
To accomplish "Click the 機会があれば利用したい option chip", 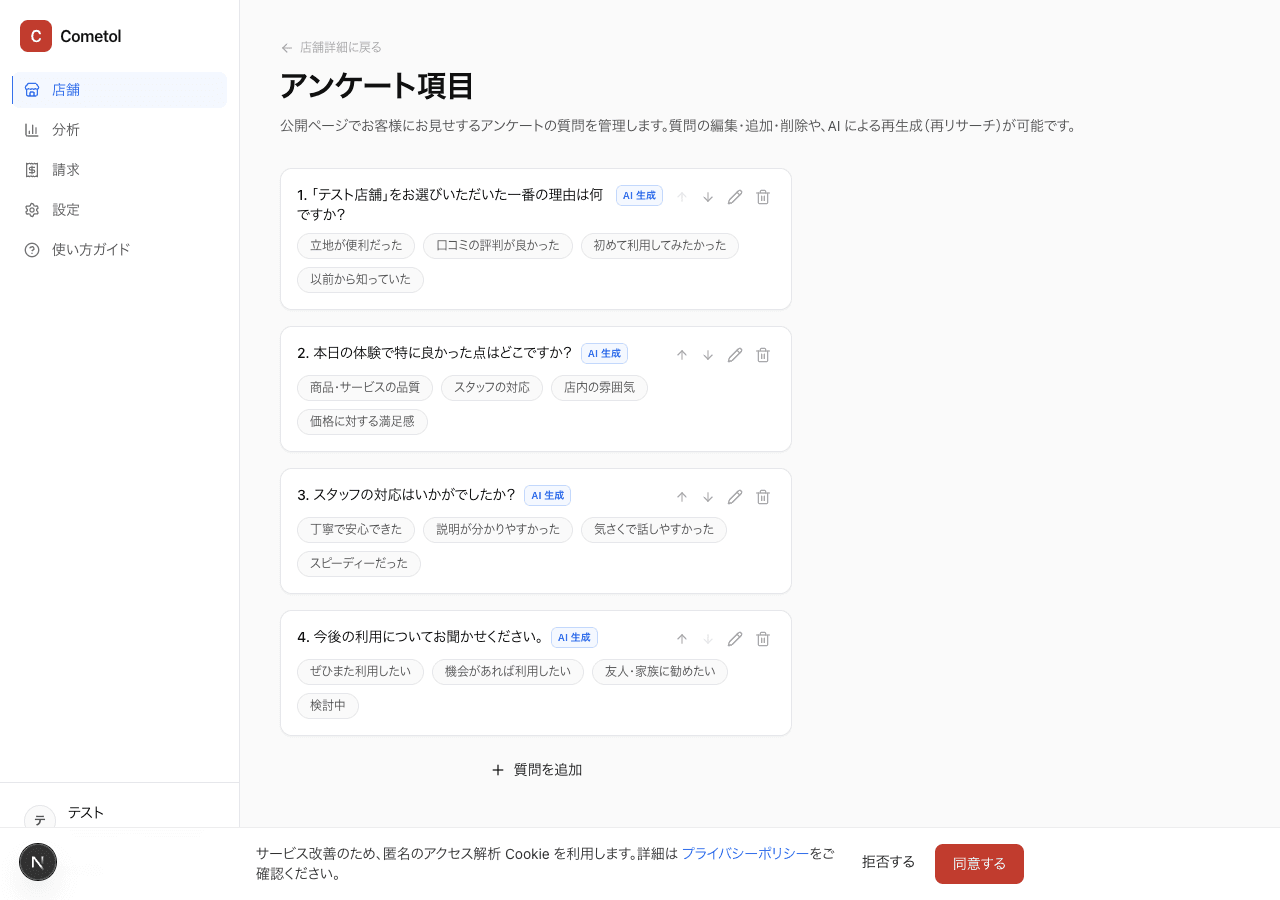I will (508, 672).
